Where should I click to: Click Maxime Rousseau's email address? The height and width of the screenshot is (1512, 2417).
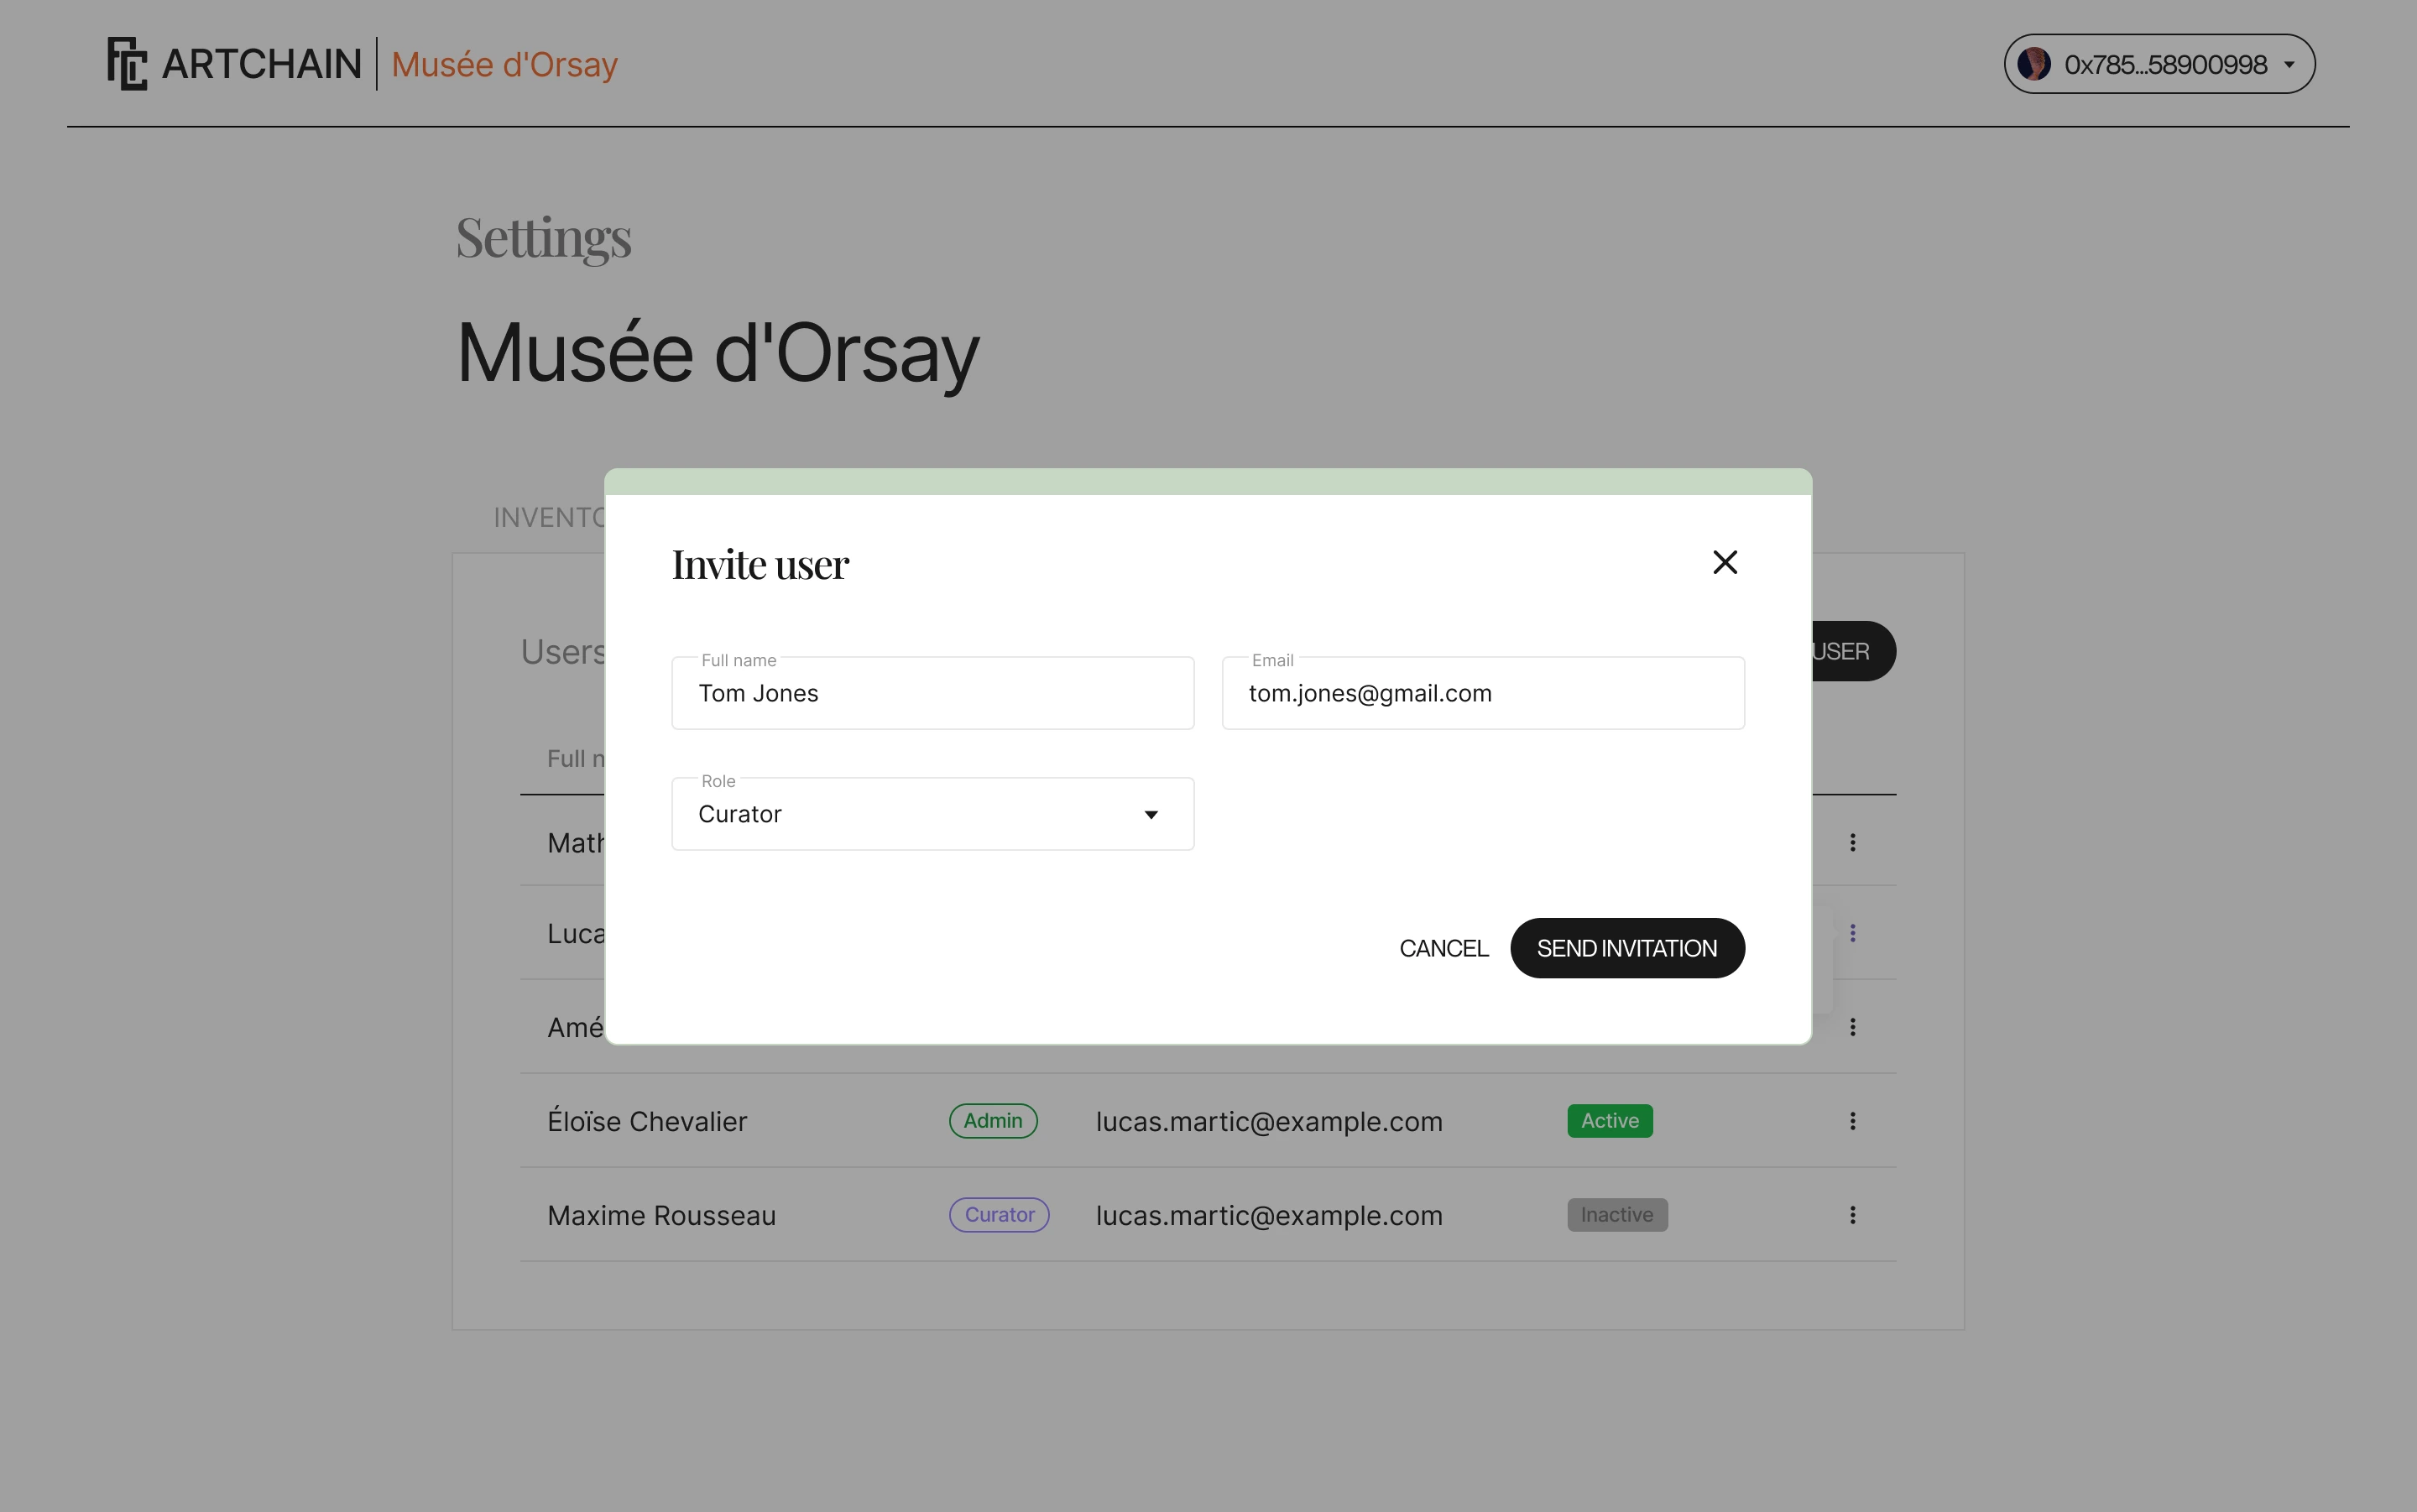tap(1269, 1215)
